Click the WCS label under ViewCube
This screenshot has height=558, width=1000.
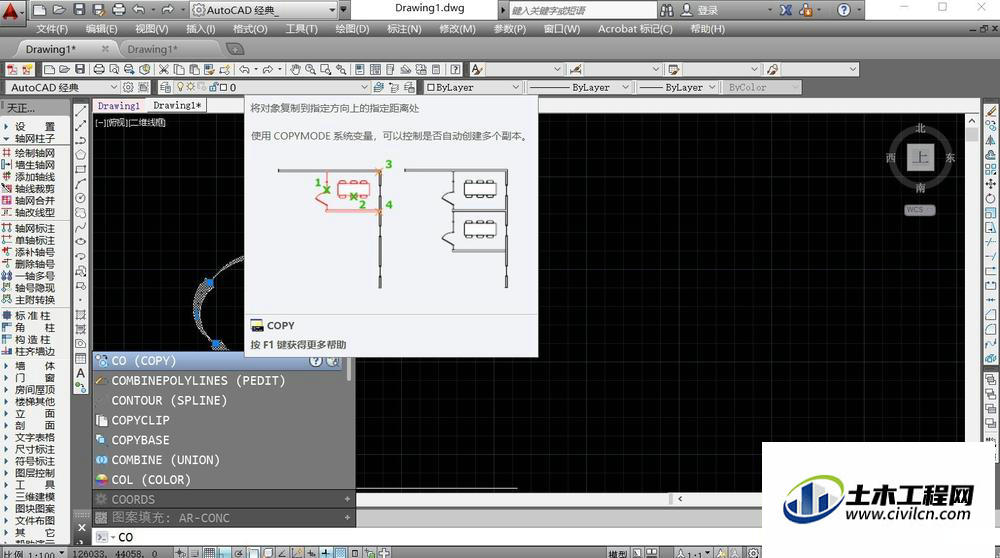coord(920,210)
